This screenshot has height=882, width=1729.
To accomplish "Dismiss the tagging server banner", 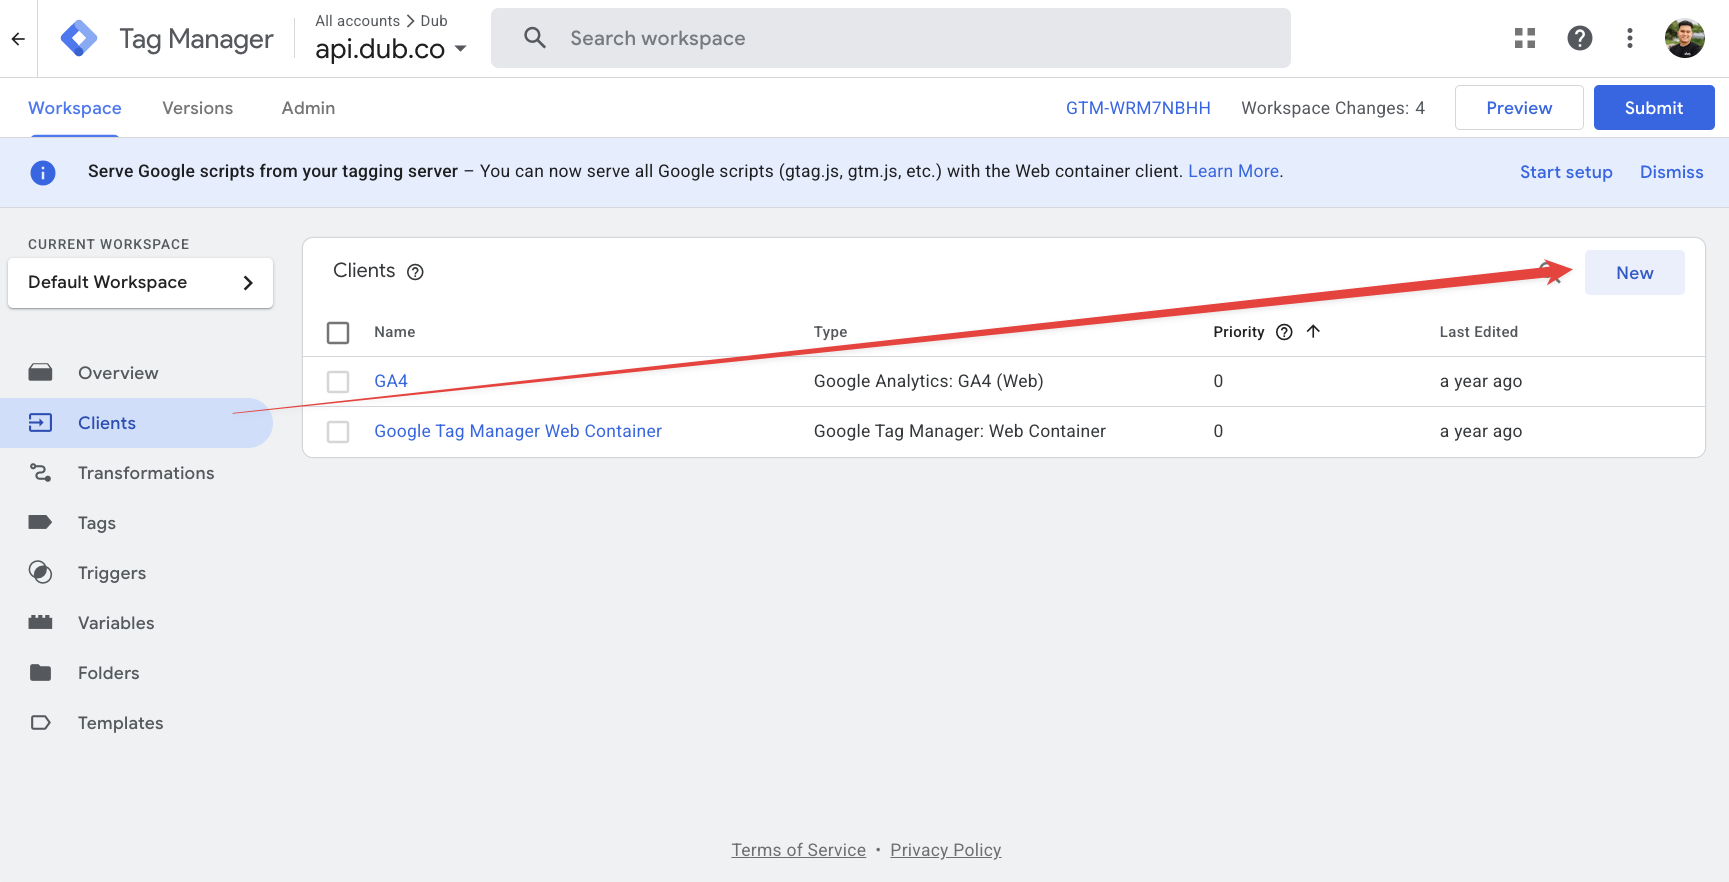I will pos(1671,172).
